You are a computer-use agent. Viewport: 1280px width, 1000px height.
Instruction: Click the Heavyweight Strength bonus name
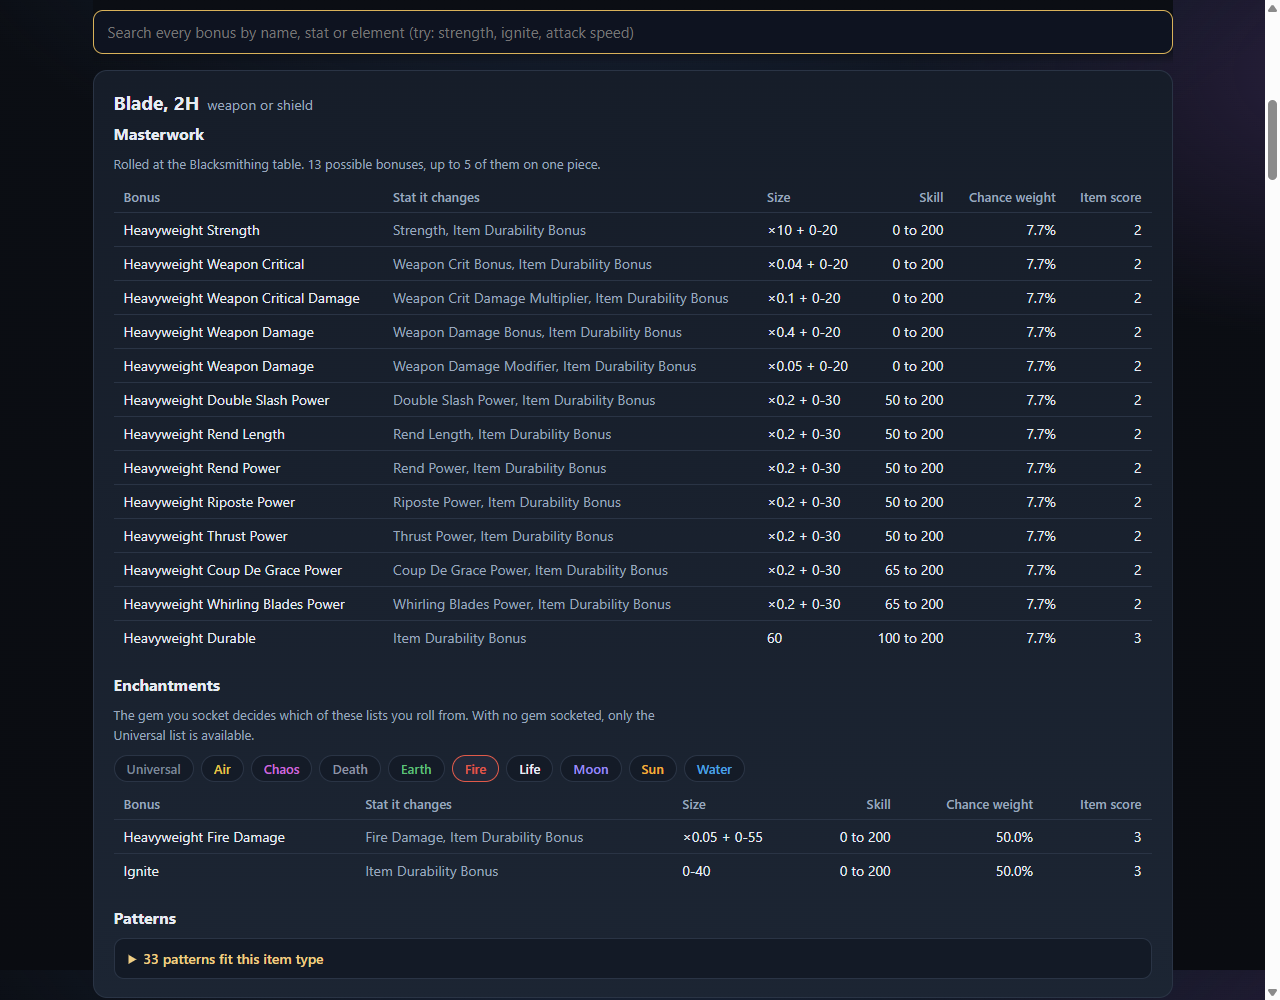[x=191, y=230]
